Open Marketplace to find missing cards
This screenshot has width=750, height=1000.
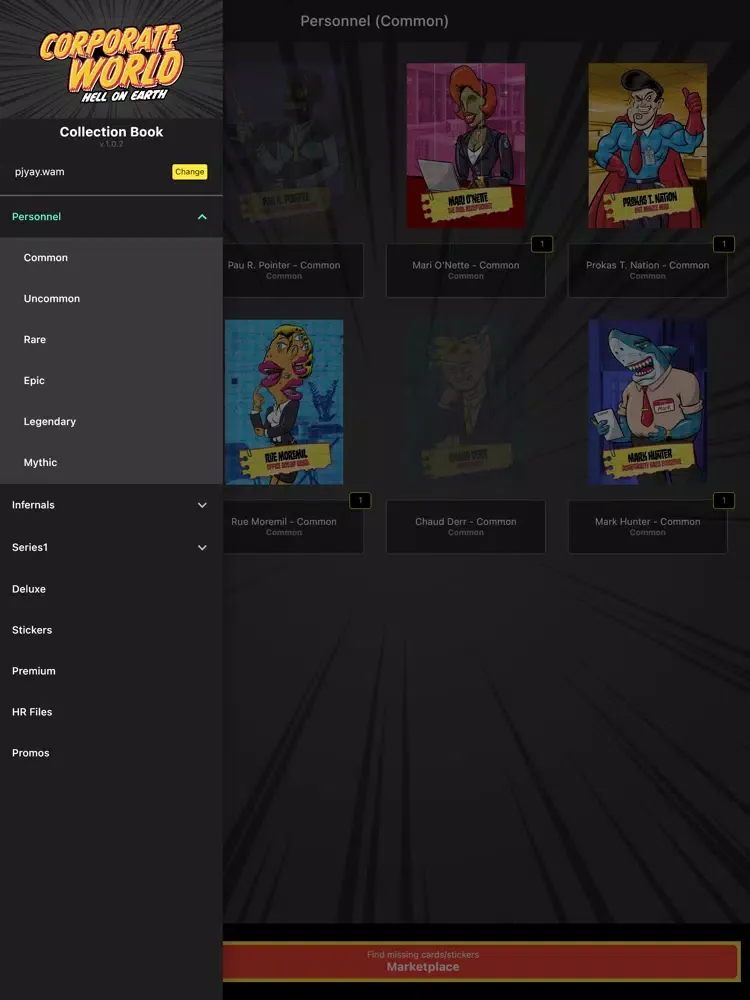pos(482,961)
